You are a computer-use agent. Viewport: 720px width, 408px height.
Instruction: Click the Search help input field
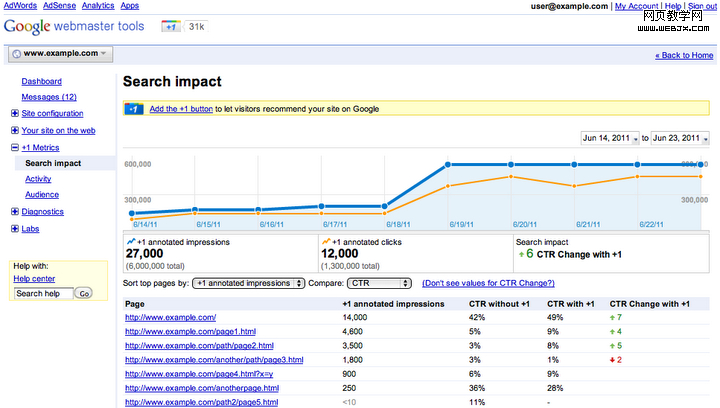(44, 293)
